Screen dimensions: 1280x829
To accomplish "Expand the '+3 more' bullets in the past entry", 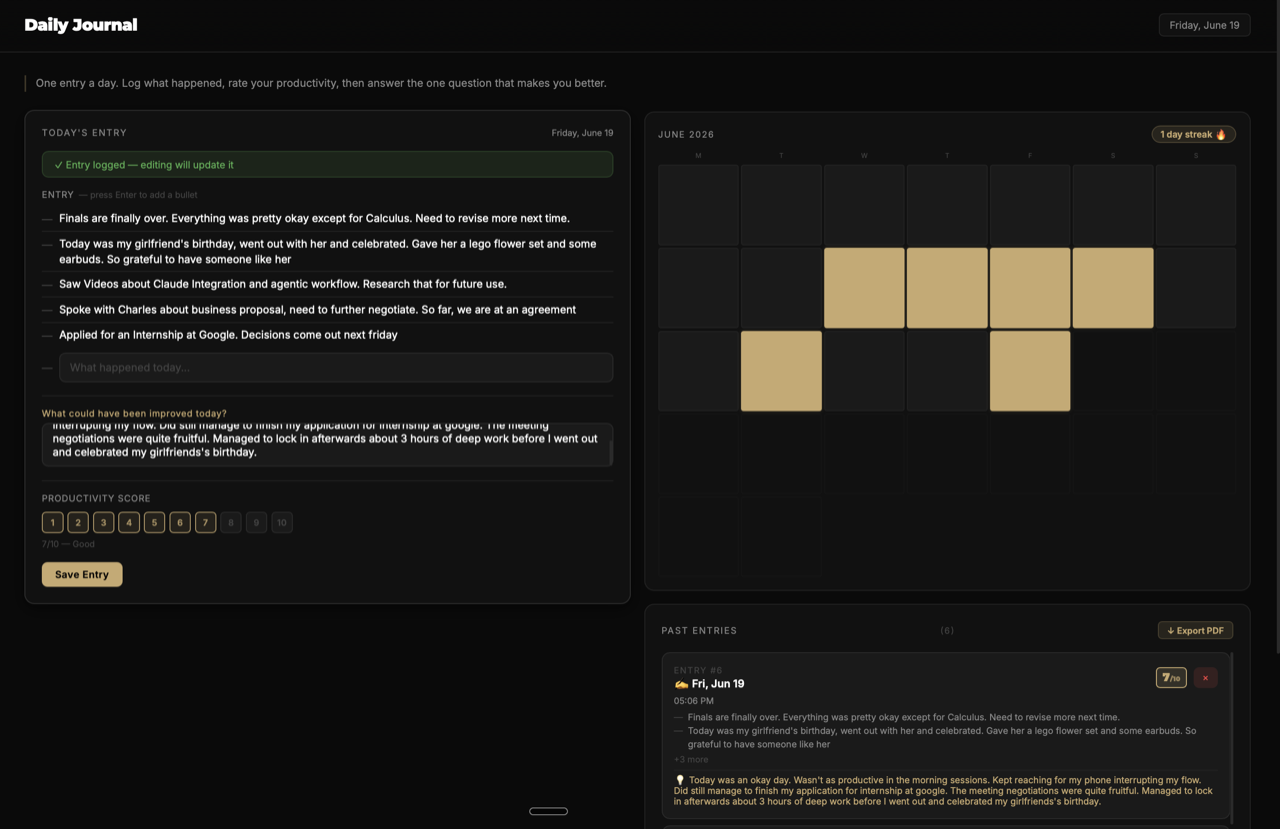I will point(691,759).
